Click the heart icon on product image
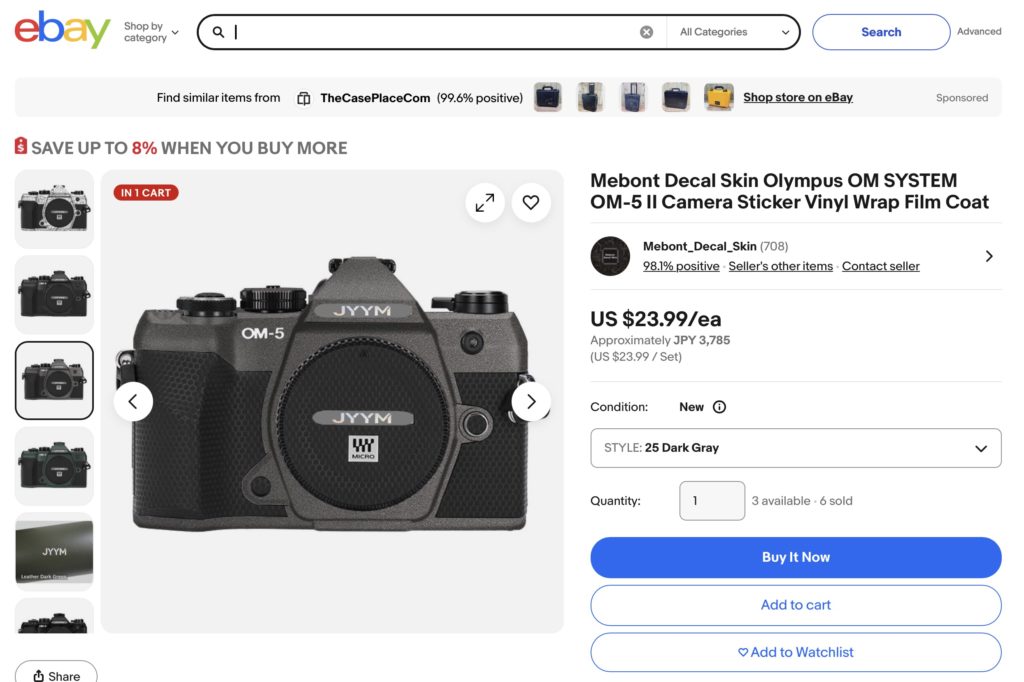This screenshot has width=1024, height=682. 531,203
